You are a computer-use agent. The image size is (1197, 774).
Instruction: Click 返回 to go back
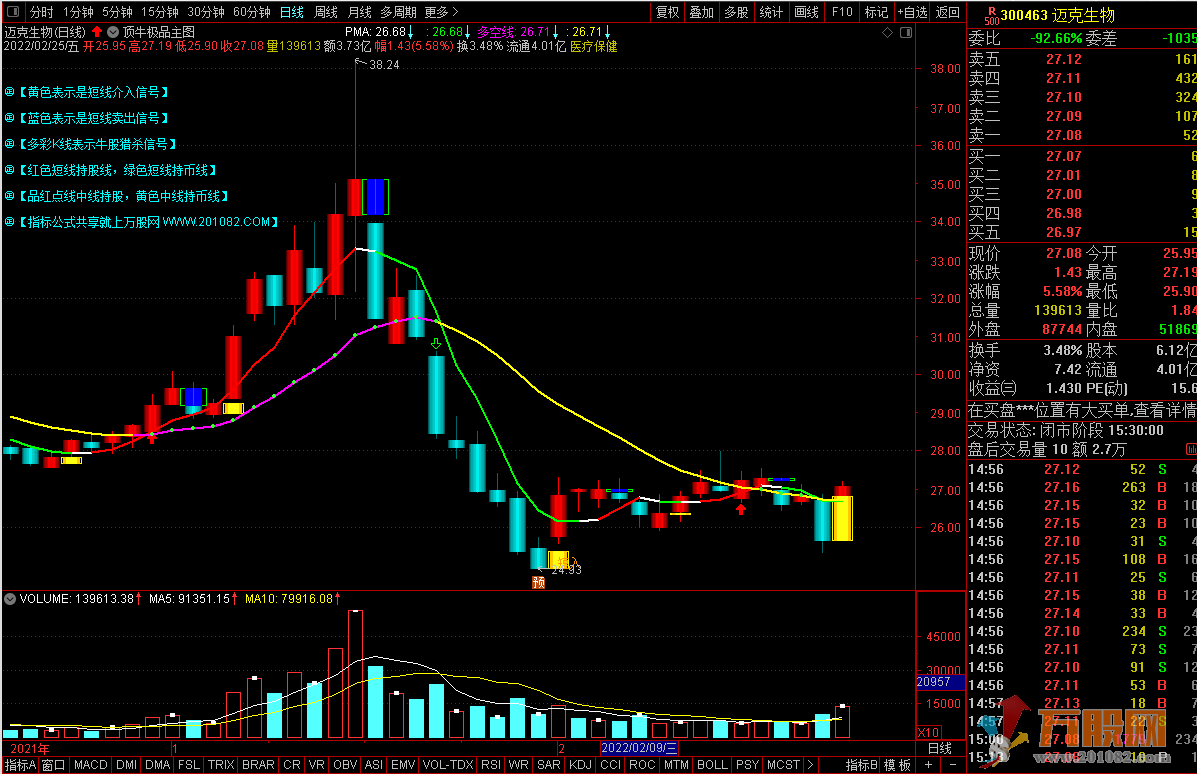coord(947,12)
